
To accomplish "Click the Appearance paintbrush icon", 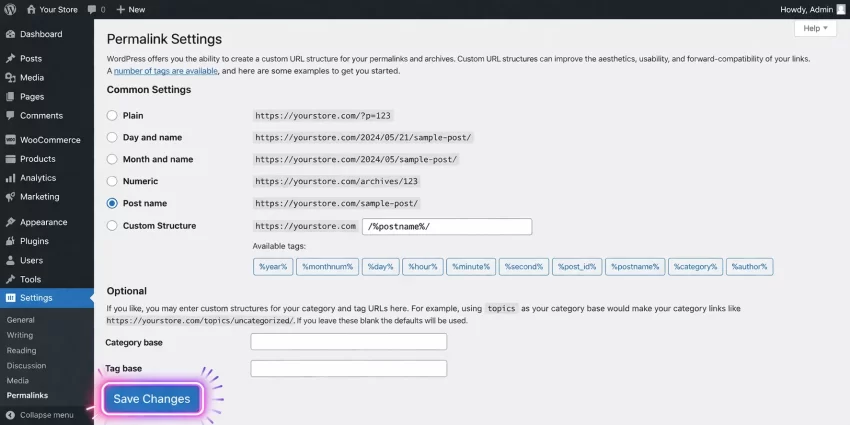I will coord(10,222).
